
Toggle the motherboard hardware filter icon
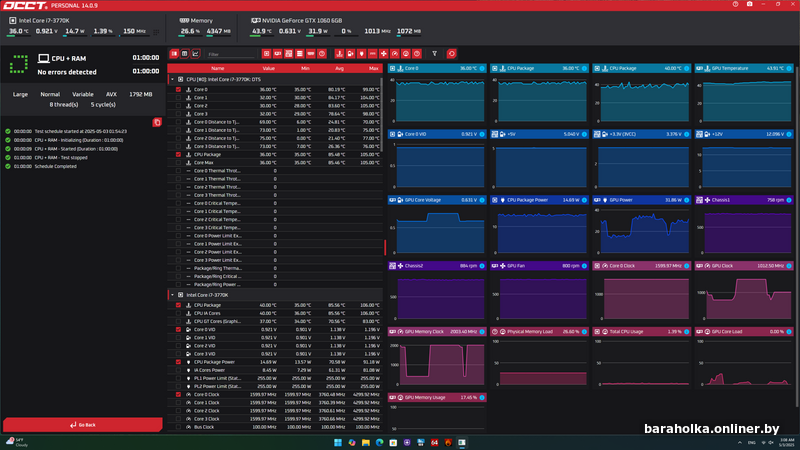pos(289,54)
